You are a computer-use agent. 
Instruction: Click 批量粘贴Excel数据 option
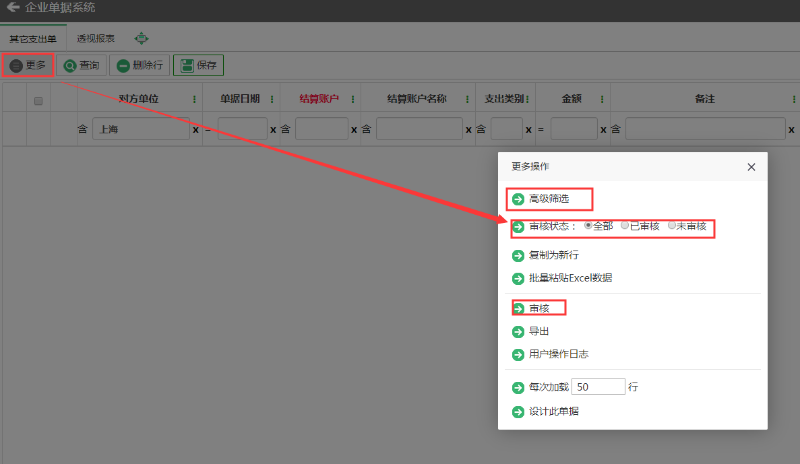coord(570,277)
